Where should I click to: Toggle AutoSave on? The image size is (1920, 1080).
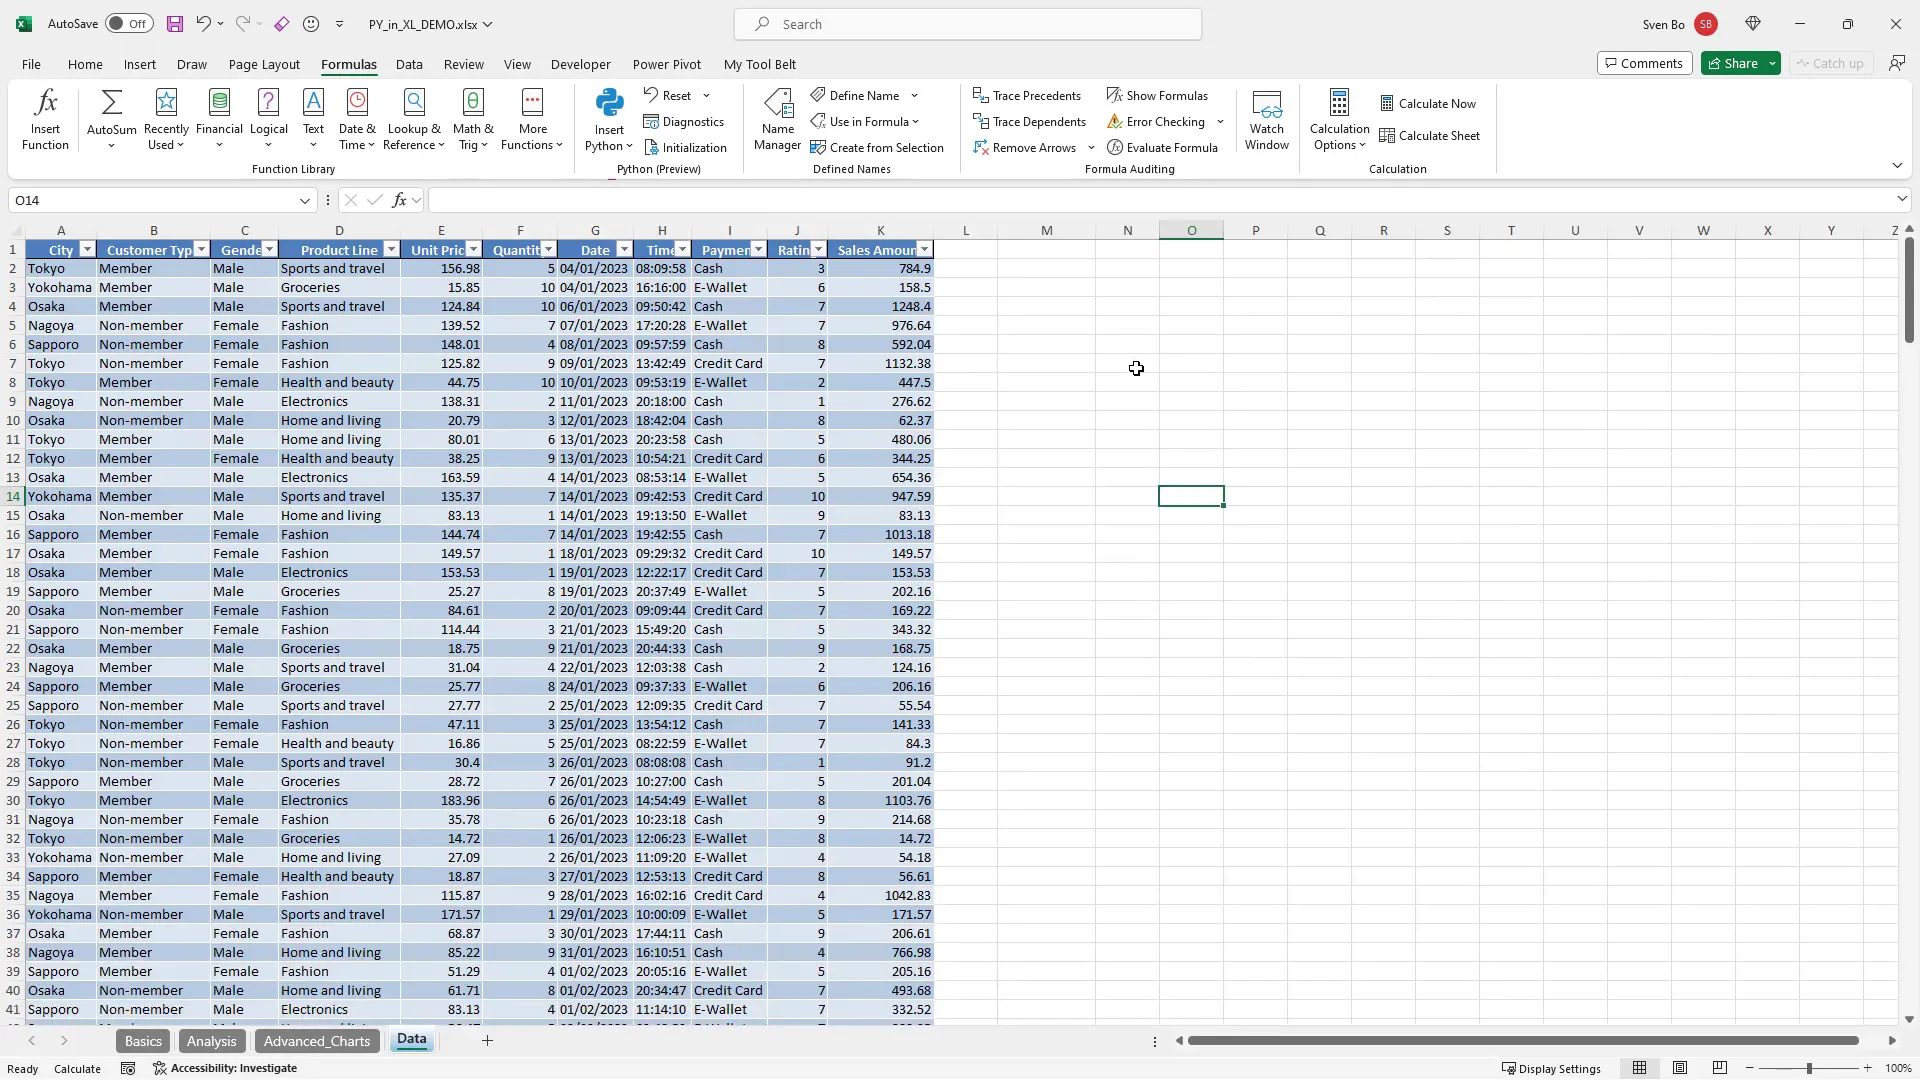click(128, 23)
